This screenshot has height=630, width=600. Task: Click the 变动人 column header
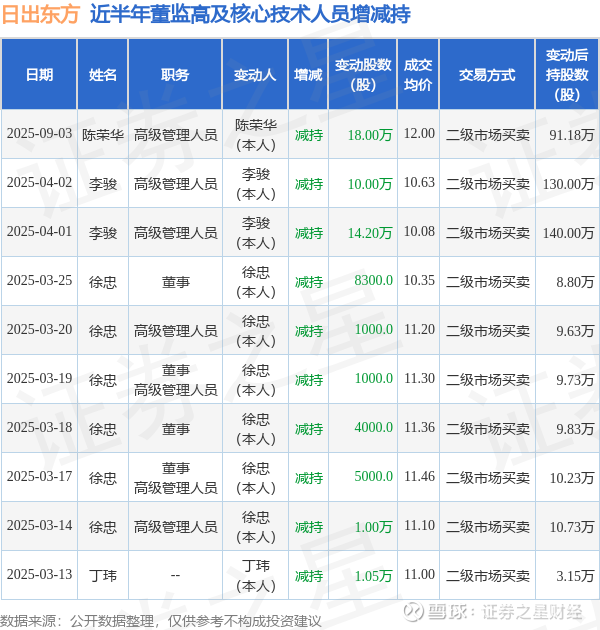tap(255, 74)
